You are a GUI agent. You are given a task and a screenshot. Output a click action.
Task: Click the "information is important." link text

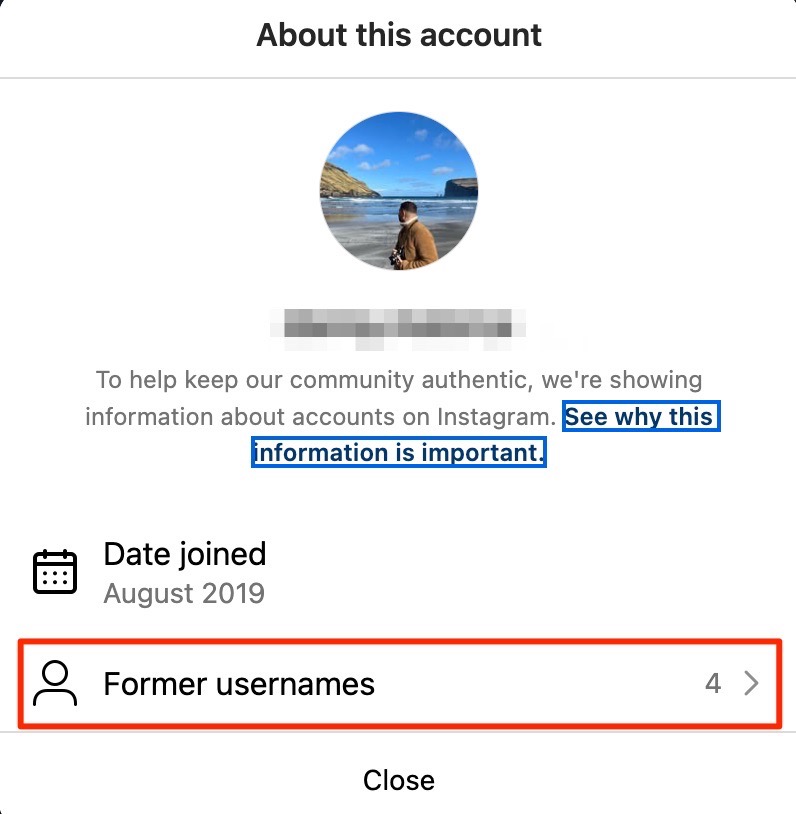coord(399,452)
